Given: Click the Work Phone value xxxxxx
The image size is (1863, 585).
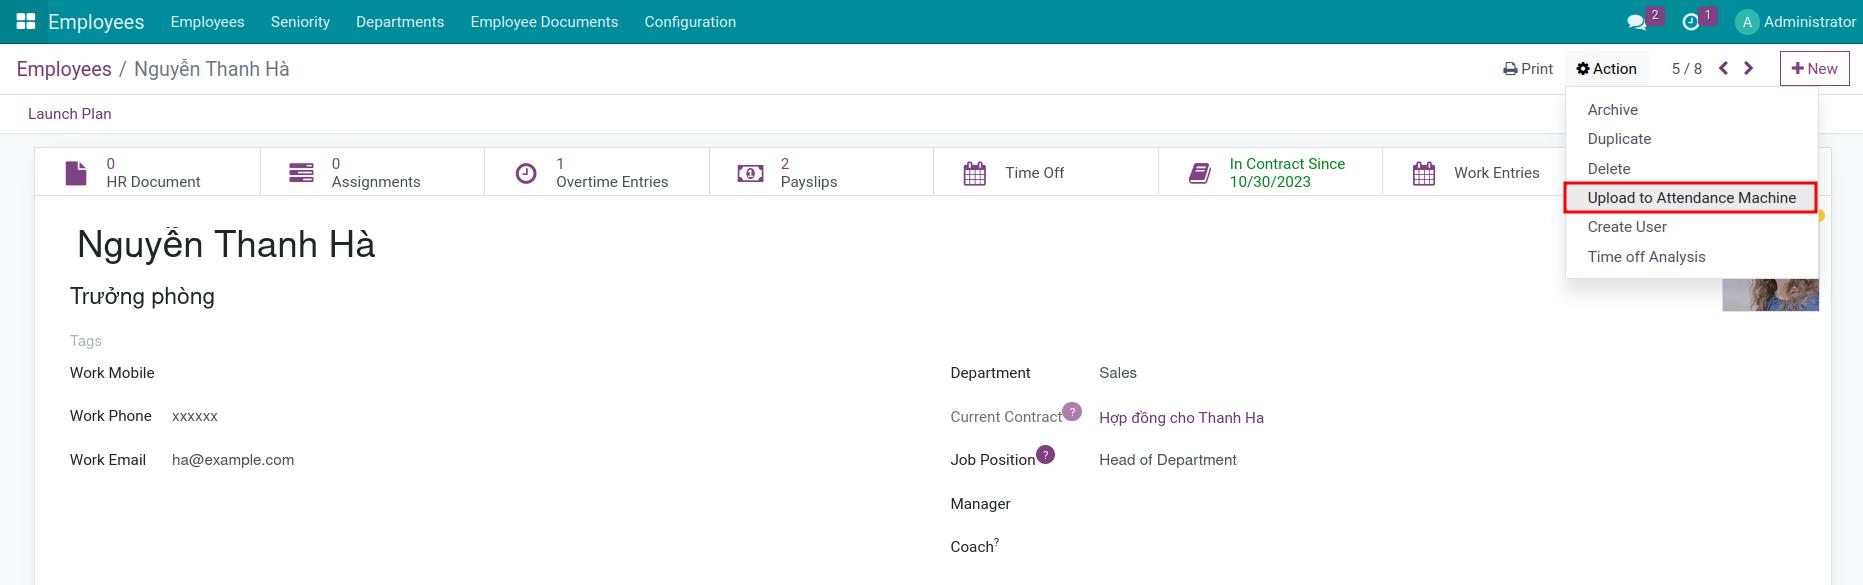Looking at the screenshot, I should [195, 416].
